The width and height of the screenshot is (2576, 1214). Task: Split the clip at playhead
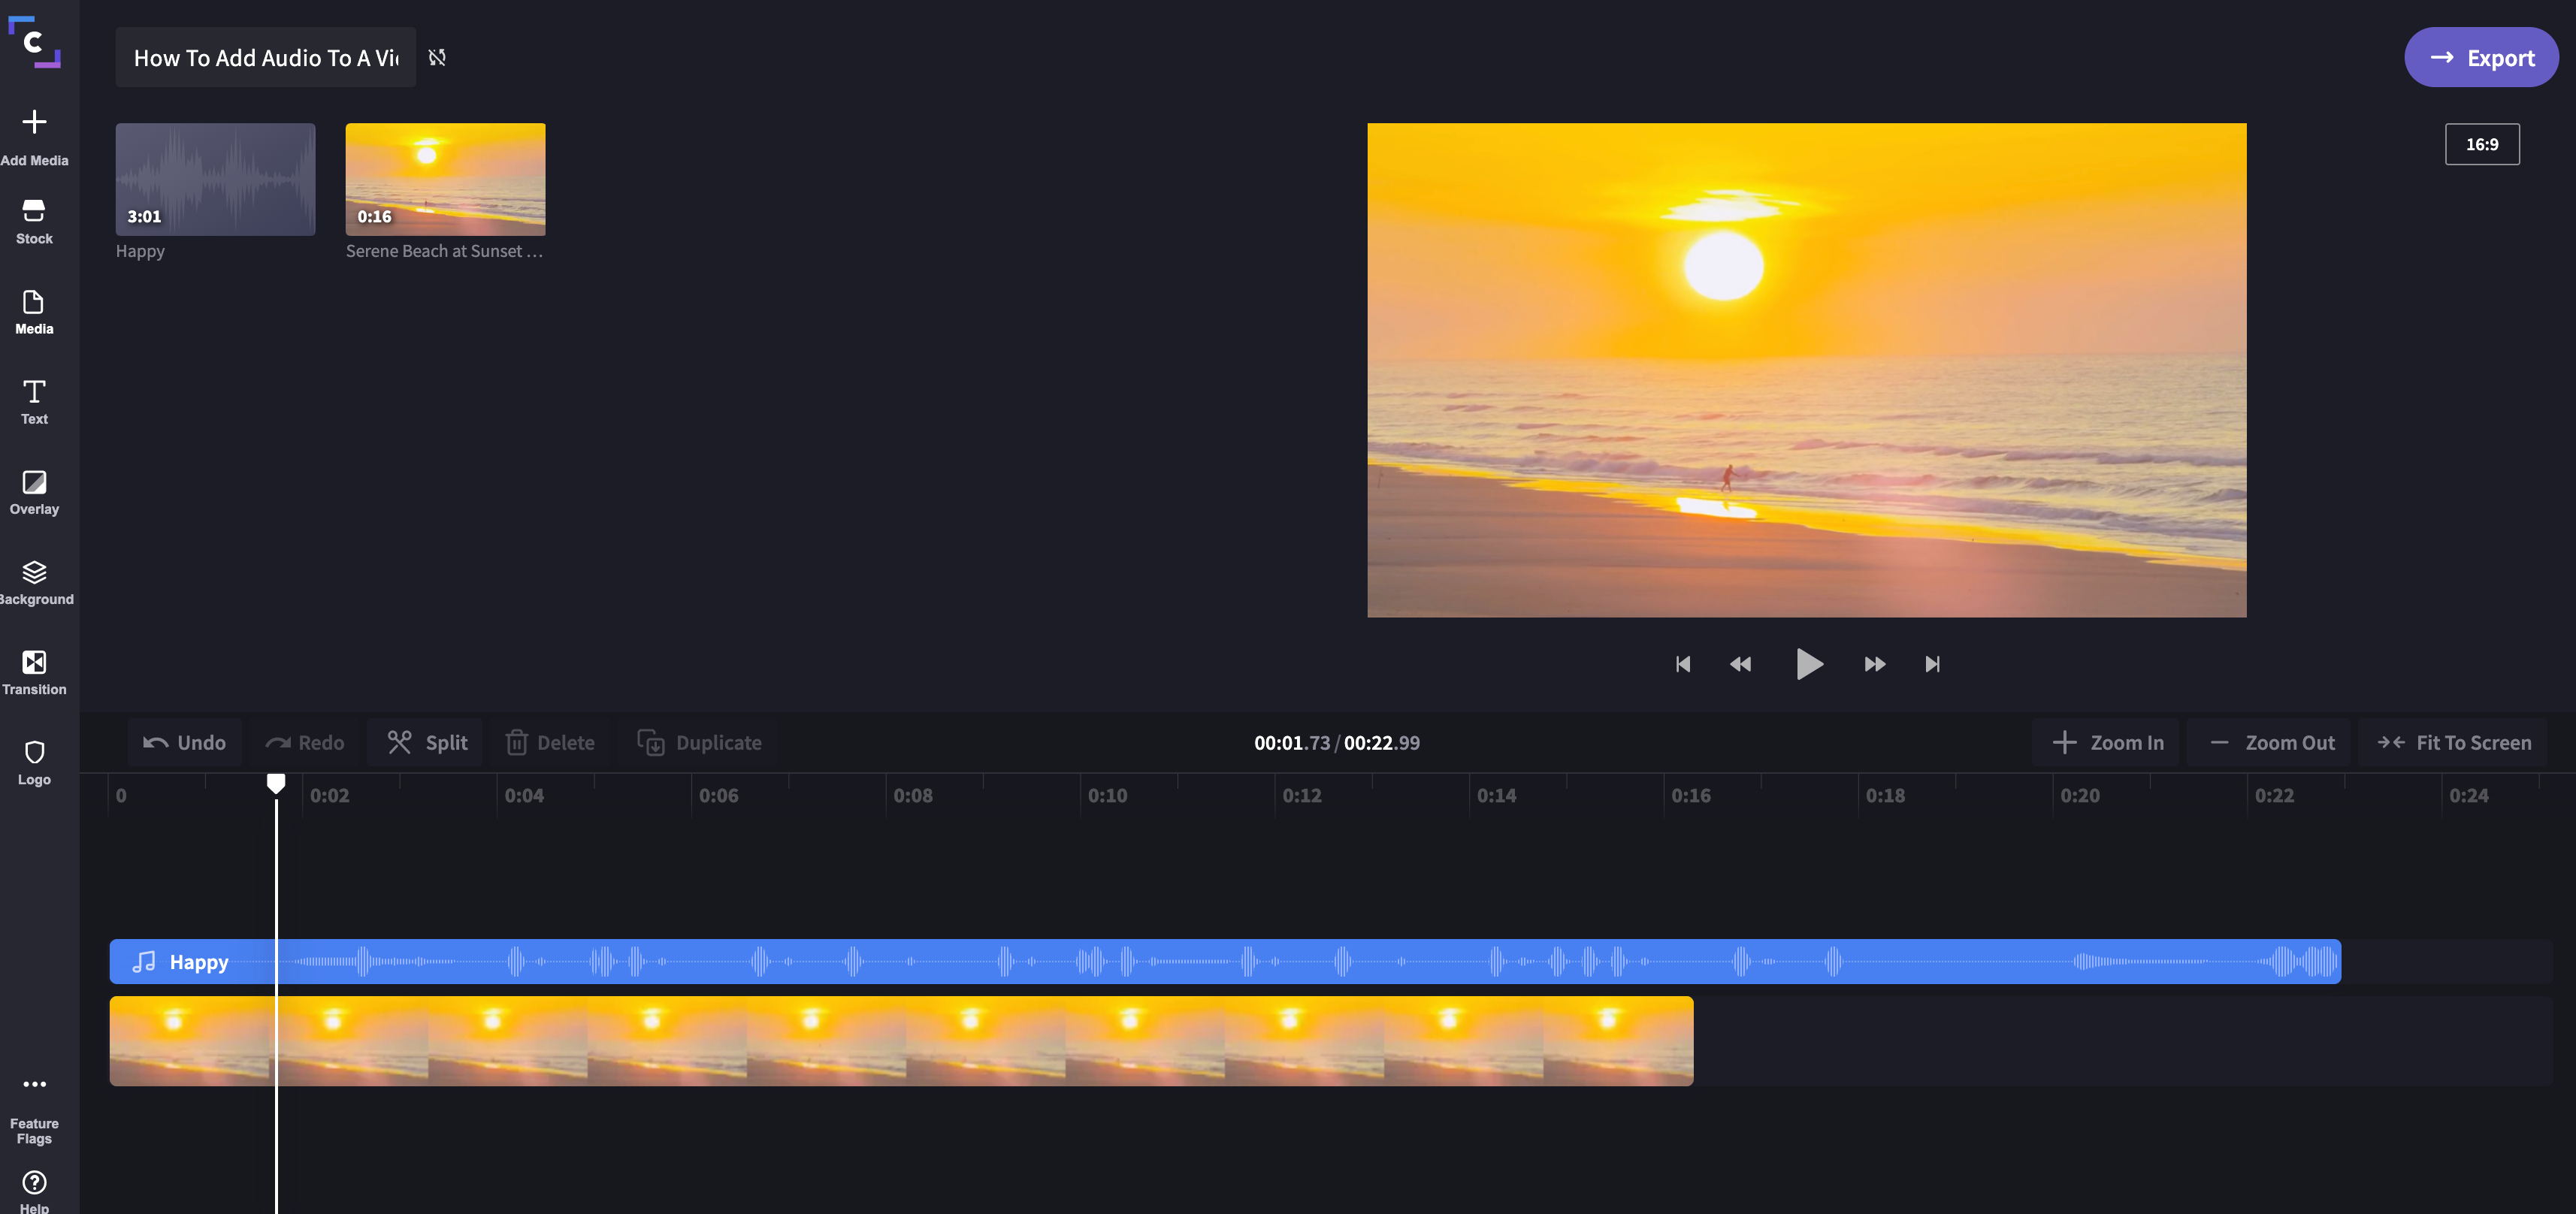tap(427, 742)
